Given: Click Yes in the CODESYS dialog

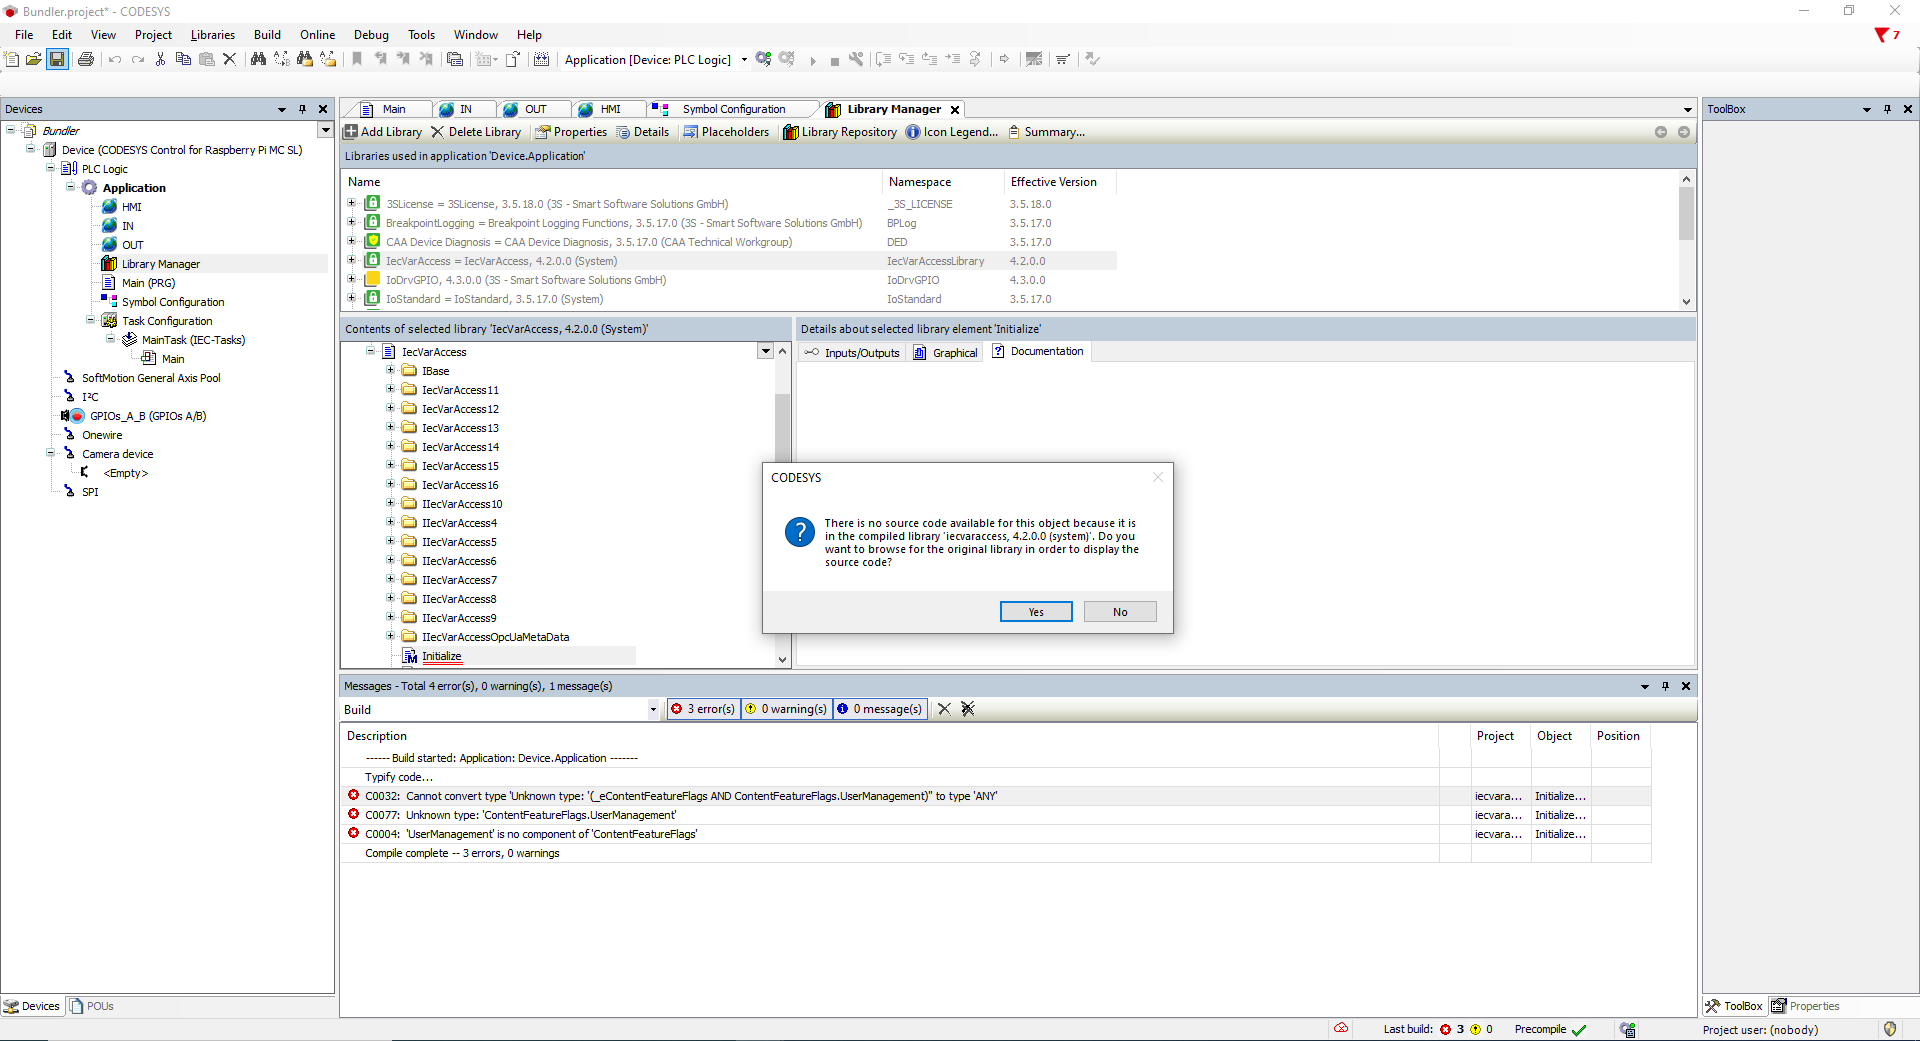Looking at the screenshot, I should pyautogui.click(x=1036, y=612).
